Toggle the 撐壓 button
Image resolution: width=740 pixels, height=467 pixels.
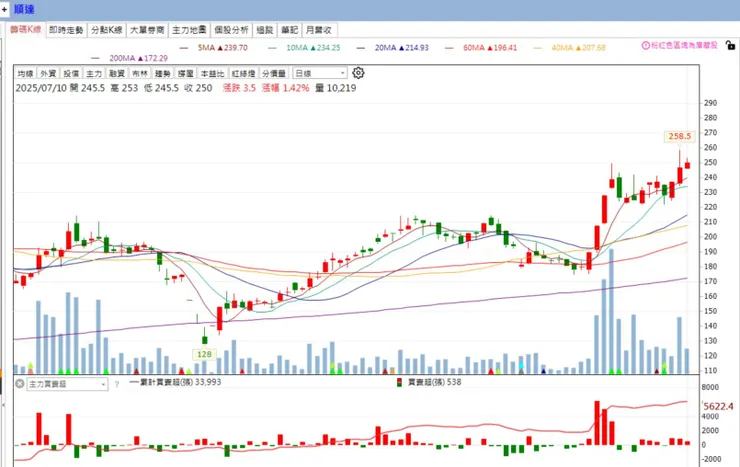coord(185,73)
